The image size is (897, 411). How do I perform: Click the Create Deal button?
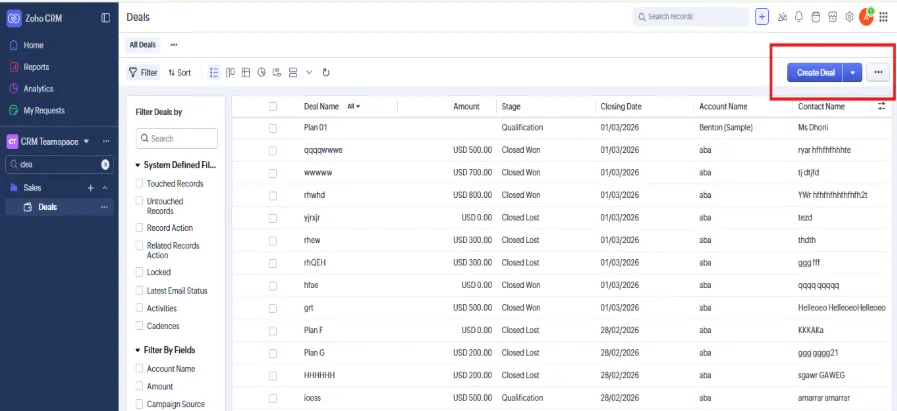815,73
